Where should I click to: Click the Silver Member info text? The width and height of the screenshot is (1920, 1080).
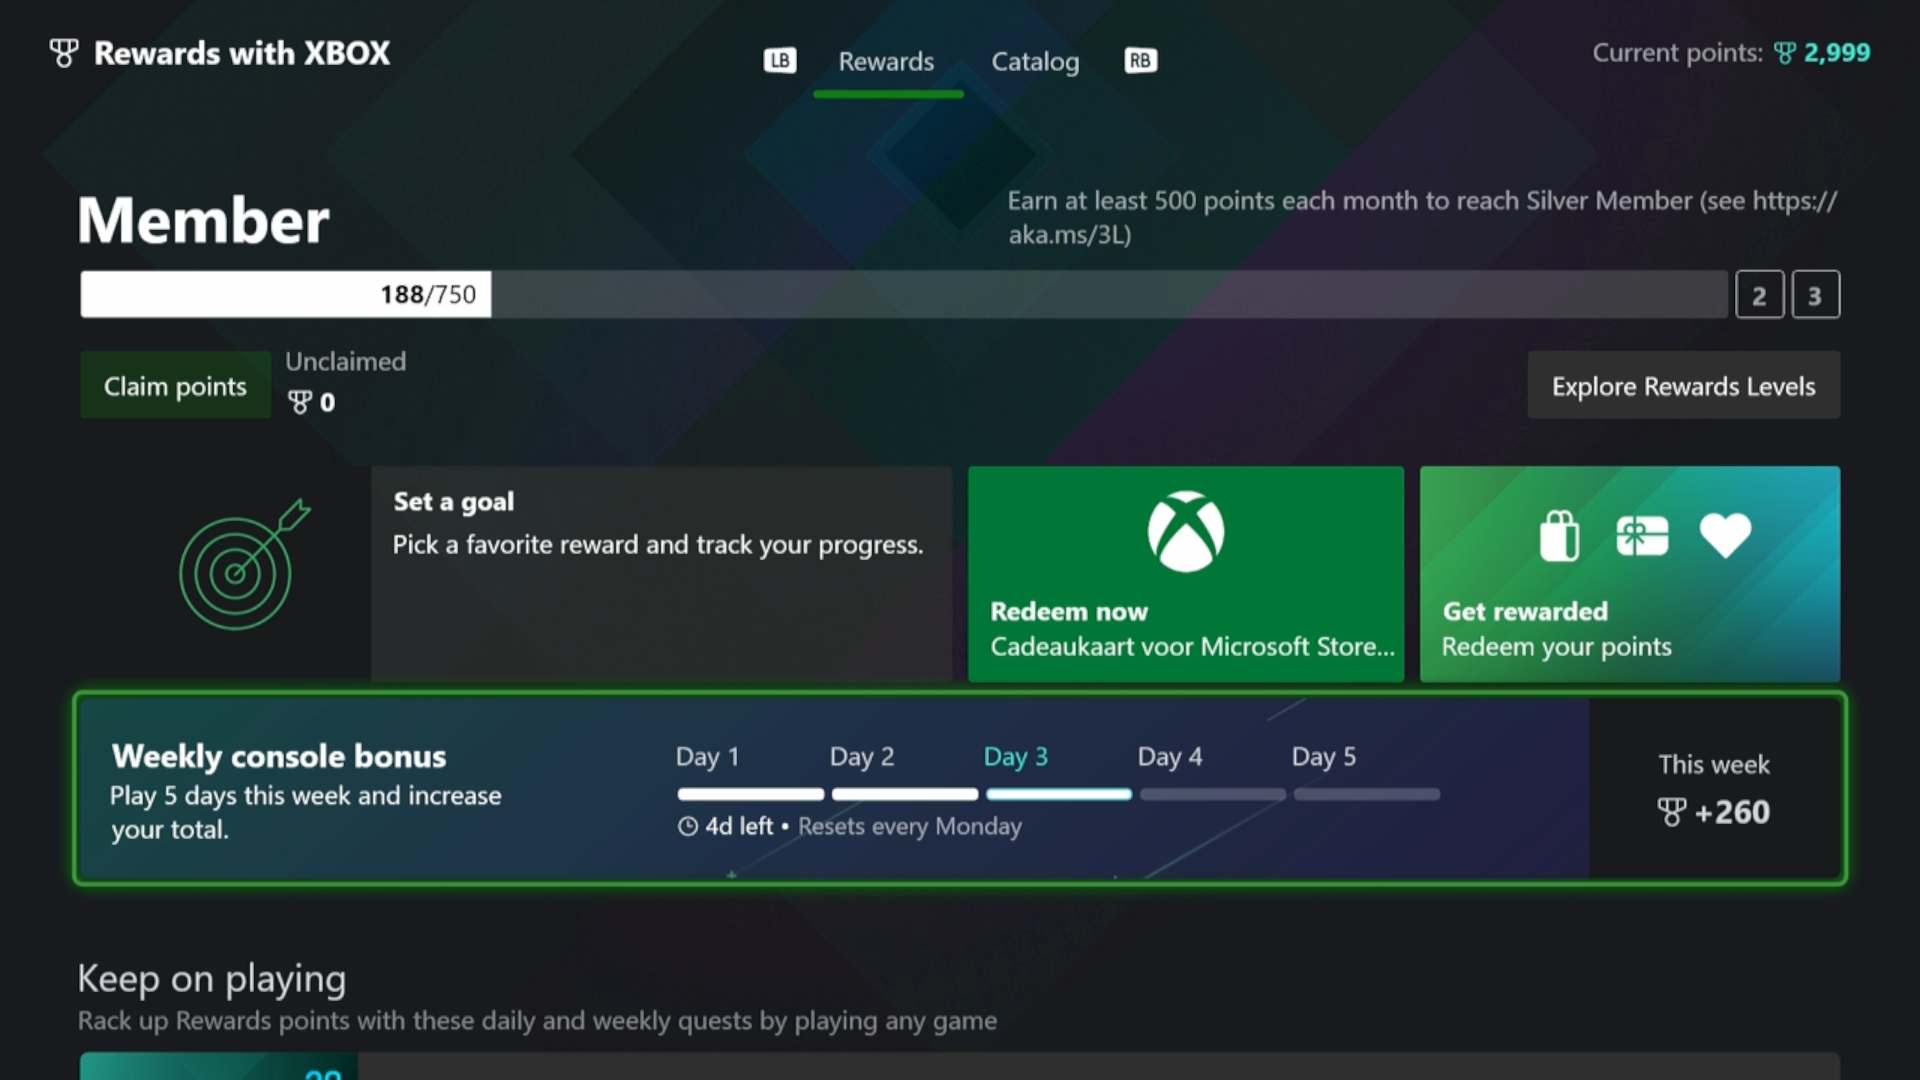1422,217
